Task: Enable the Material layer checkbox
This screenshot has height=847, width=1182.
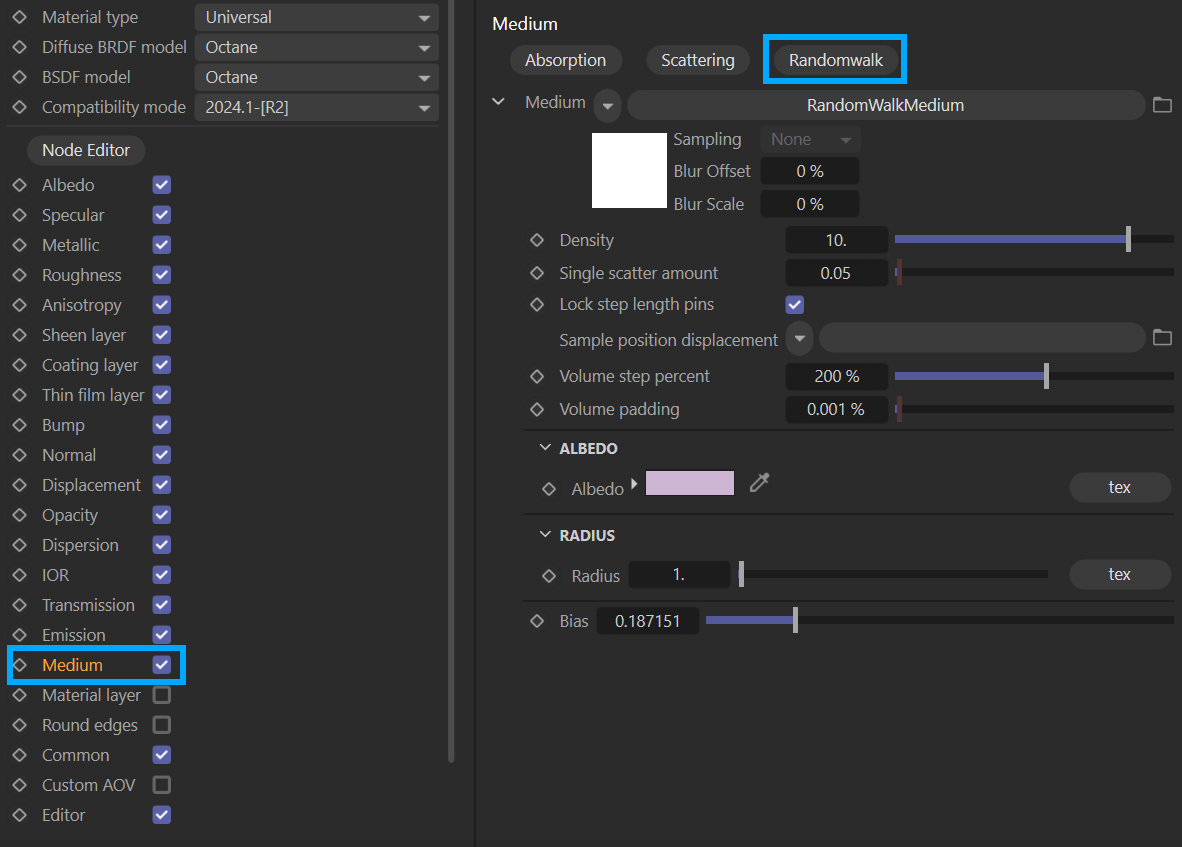Action: (161, 695)
